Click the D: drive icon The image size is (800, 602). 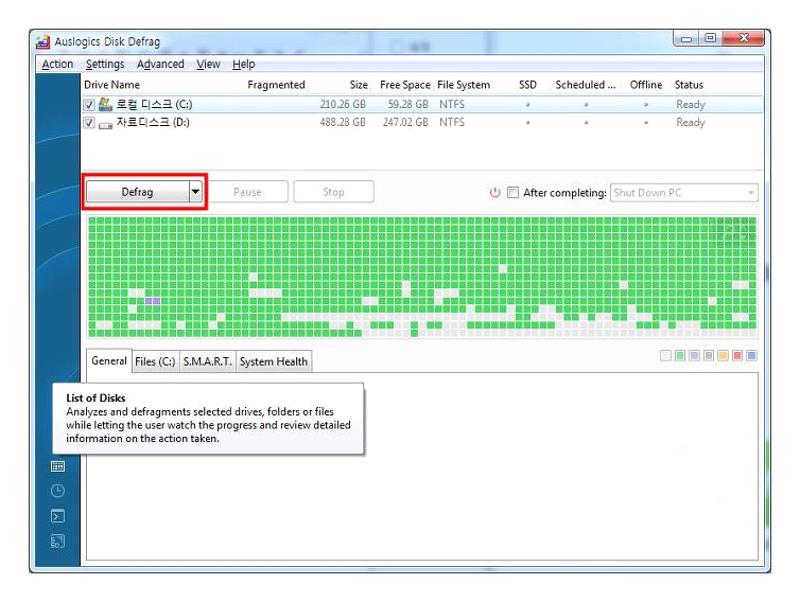[105, 124]
